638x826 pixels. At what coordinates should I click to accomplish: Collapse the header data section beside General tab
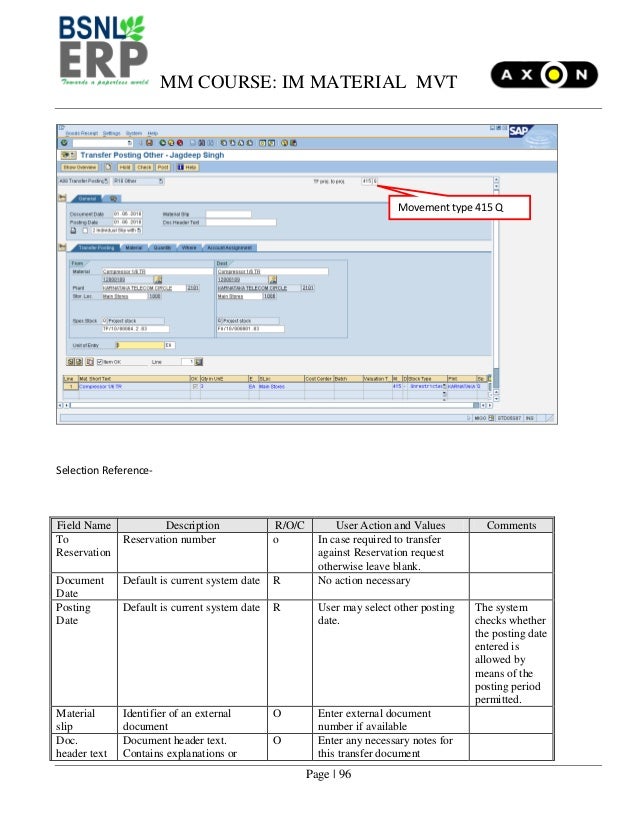[x=63, y=198]
